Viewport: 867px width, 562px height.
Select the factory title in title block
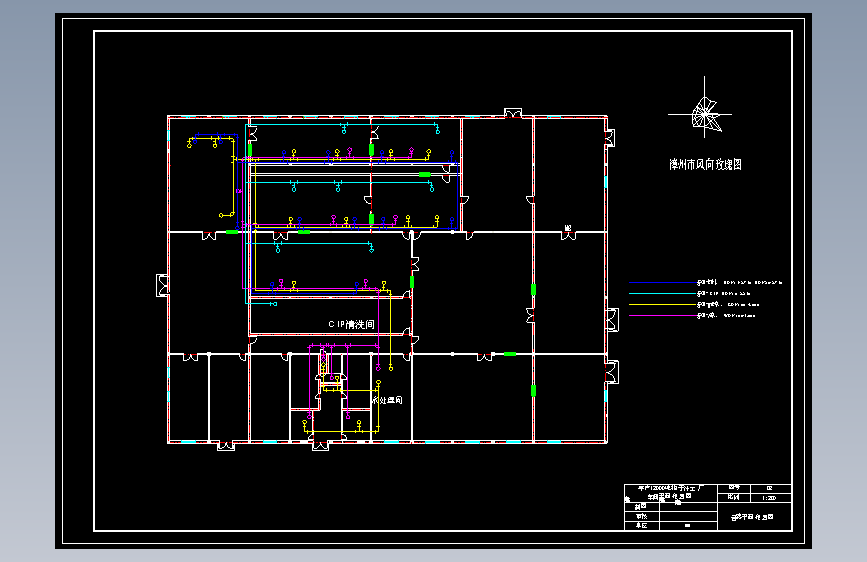click(670, 492)
